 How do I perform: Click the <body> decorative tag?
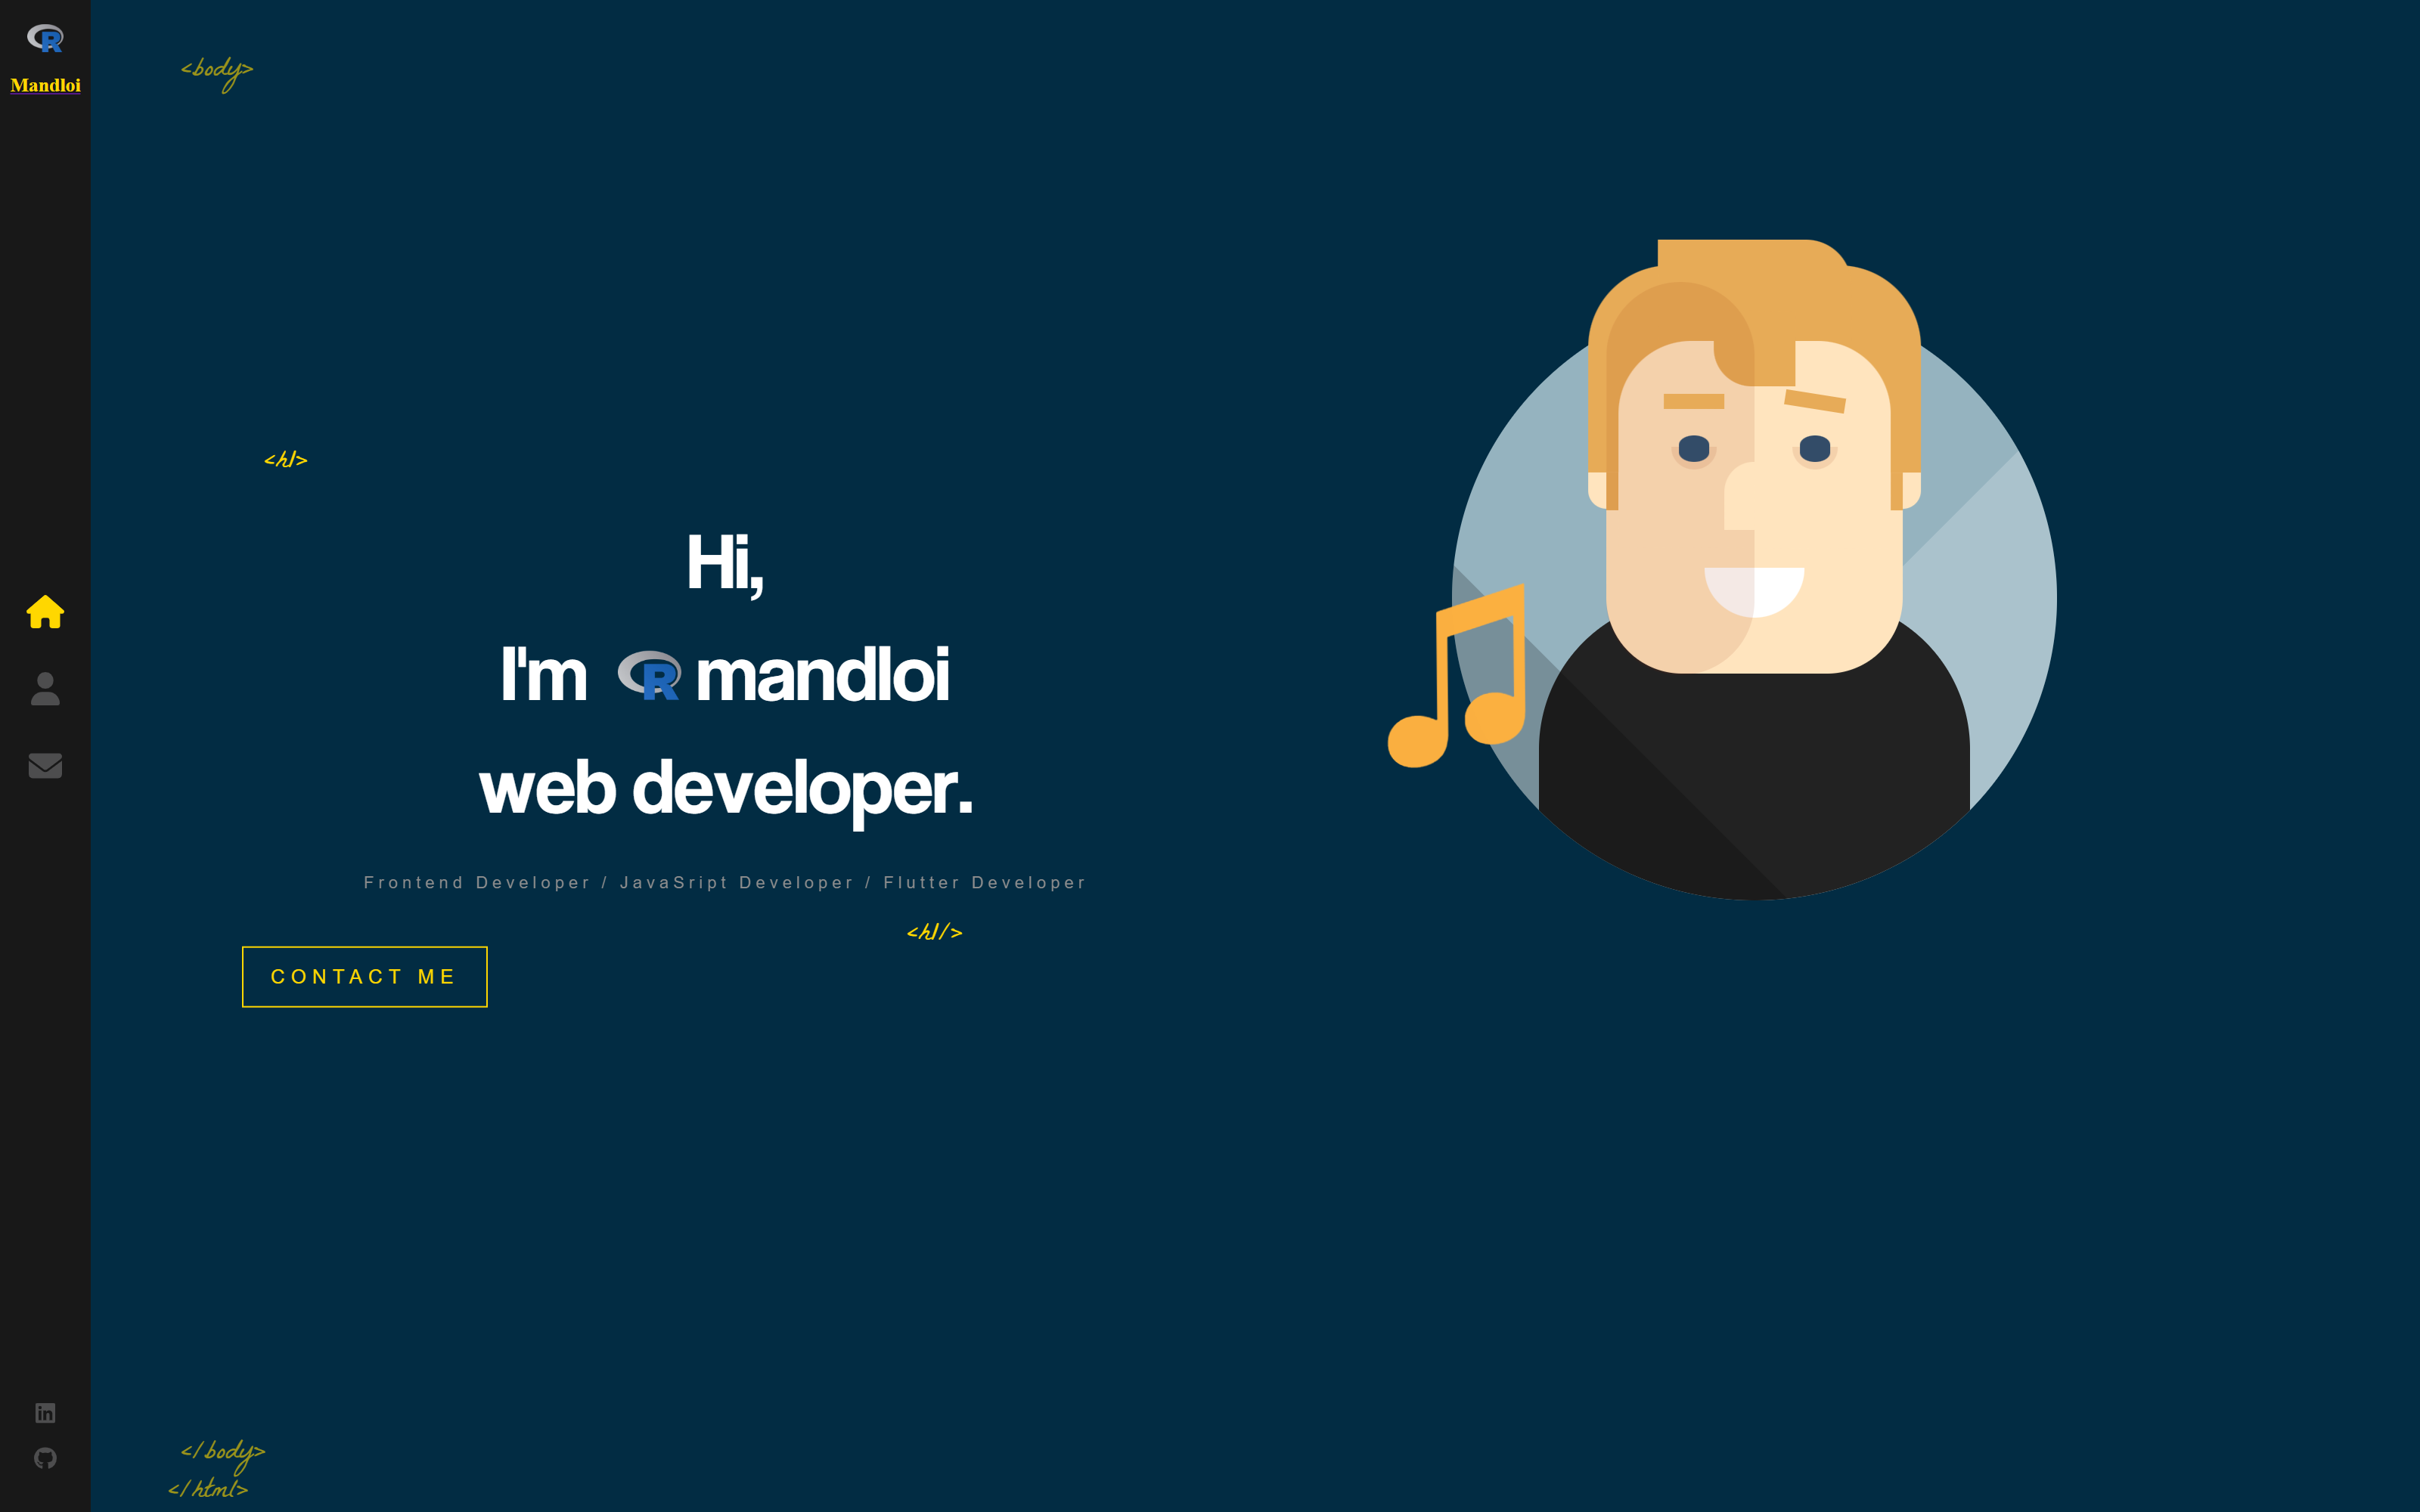[216, 70]
